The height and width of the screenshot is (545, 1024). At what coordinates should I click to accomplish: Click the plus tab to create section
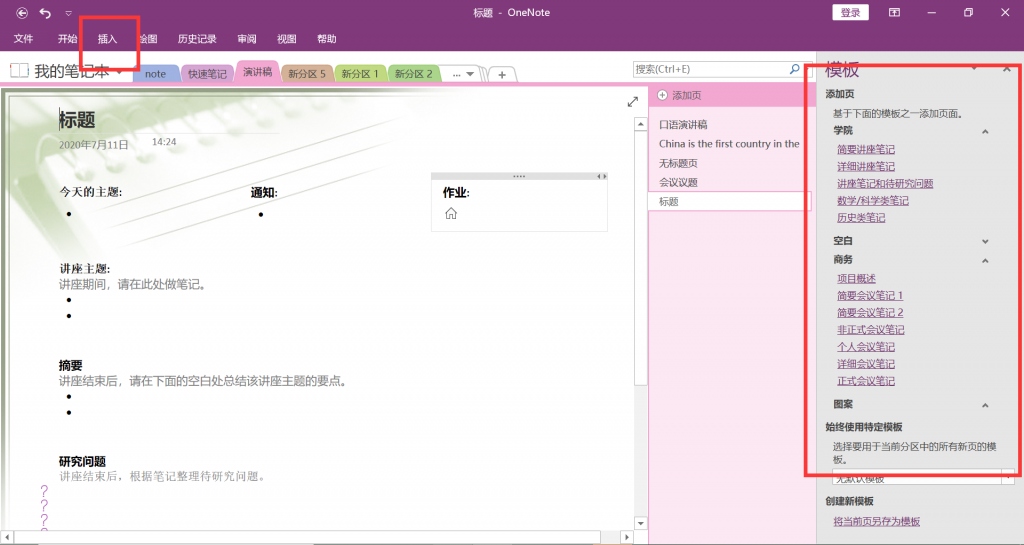(x=502, y=74)
